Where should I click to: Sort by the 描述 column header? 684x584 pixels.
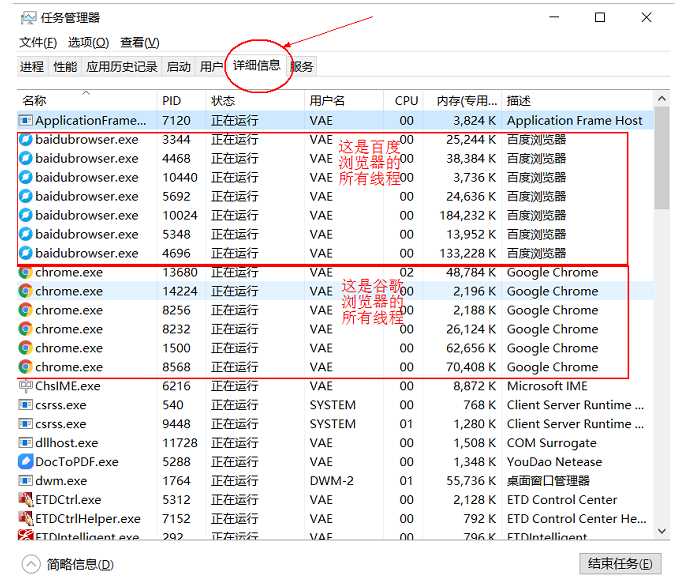pyautogui.click(x=578, y=101)
